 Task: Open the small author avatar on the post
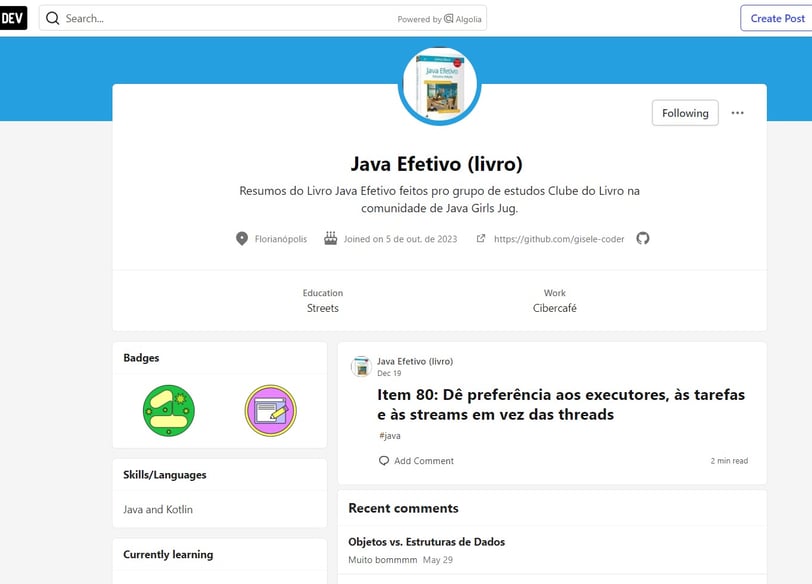pos(361,367)
